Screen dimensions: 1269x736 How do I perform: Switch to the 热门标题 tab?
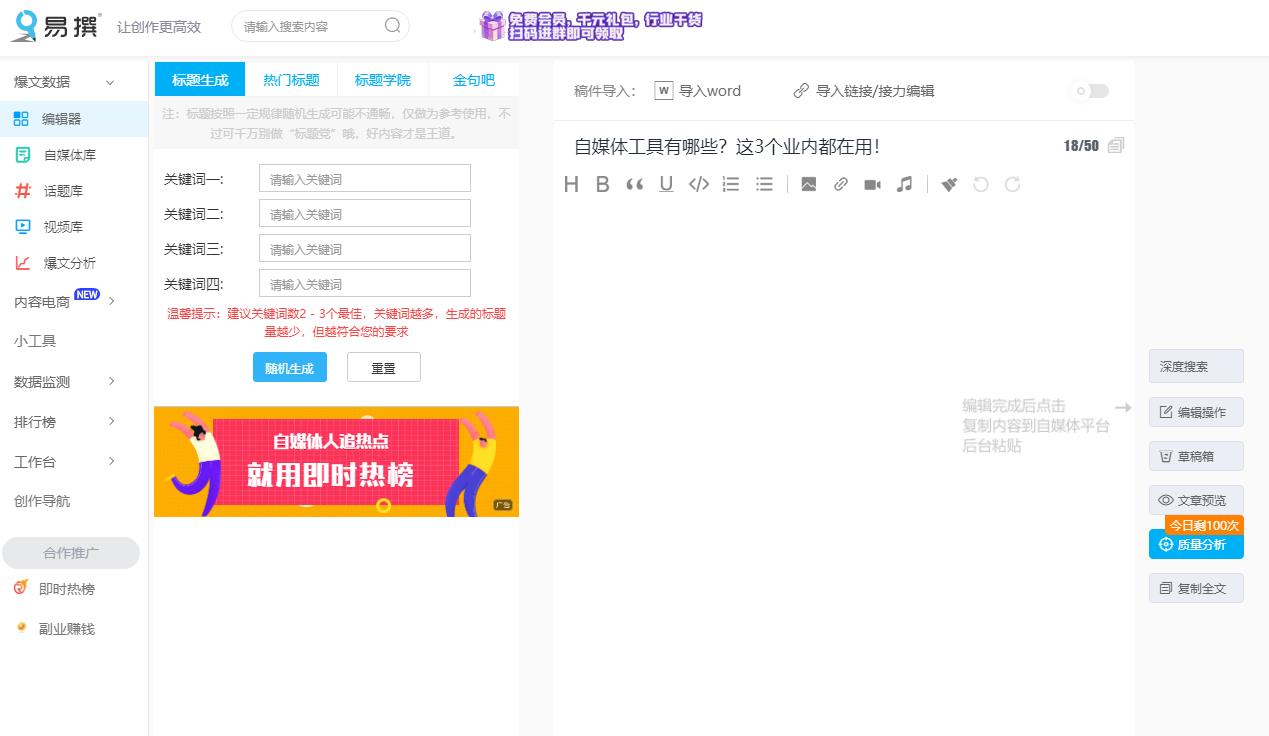pos(290,79)
